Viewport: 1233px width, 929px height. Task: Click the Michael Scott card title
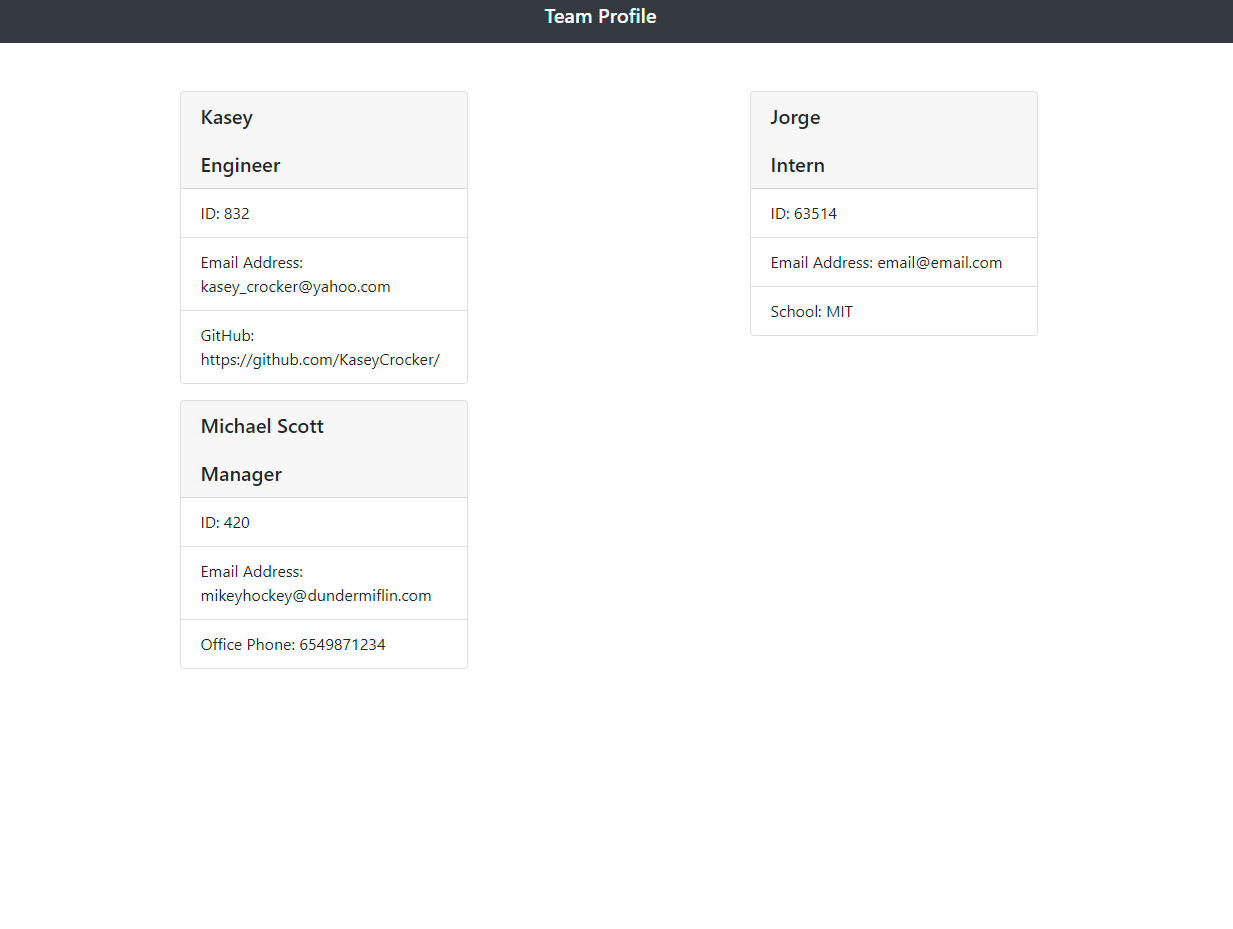[x=262, y=426]
